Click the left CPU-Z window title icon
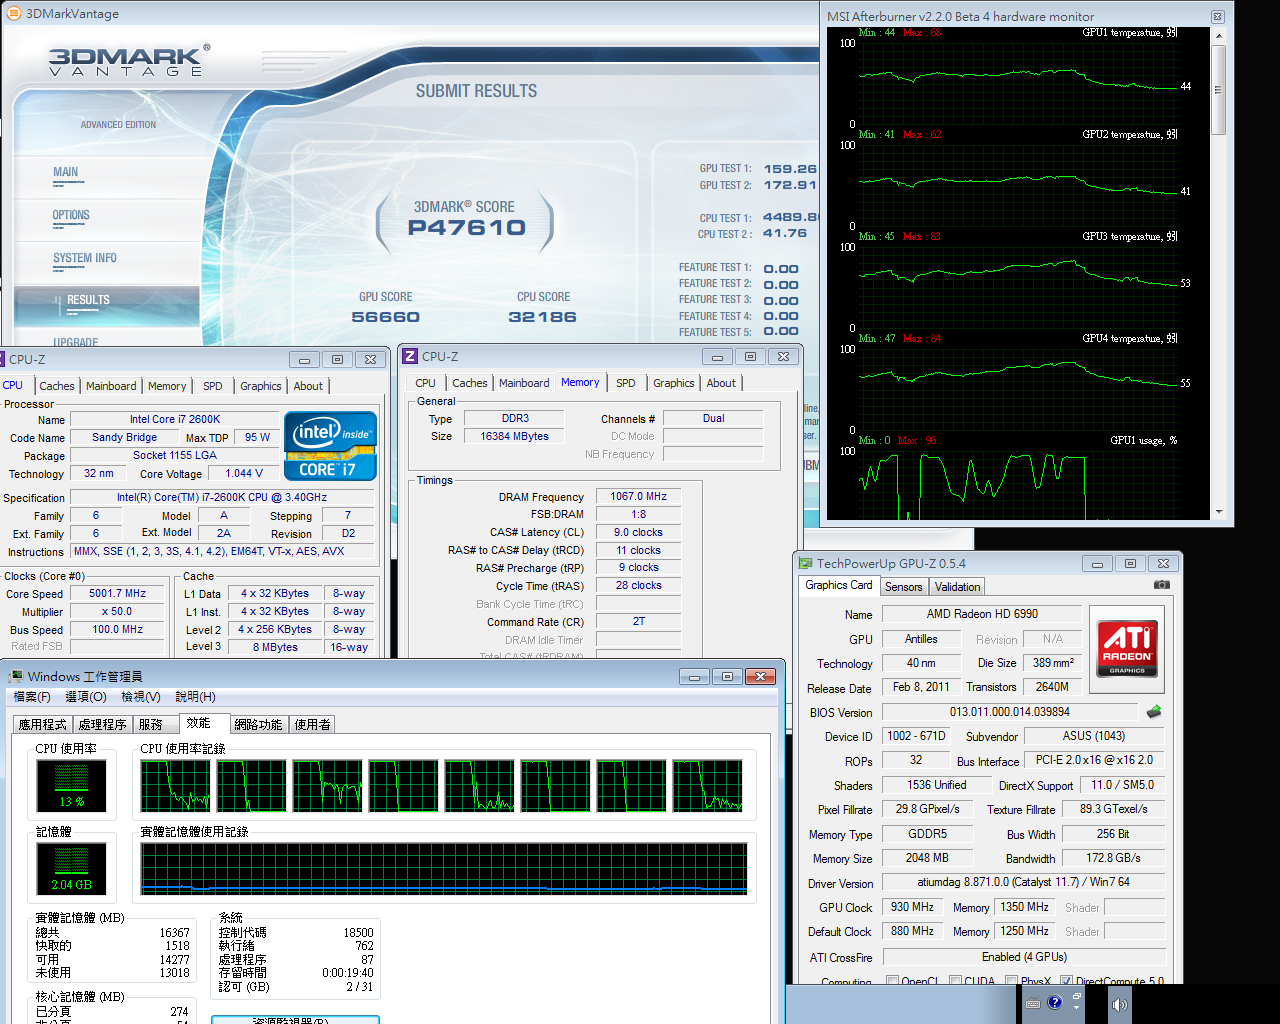This screenshot has width=1280, height=1024. click(x=3, y=359)
